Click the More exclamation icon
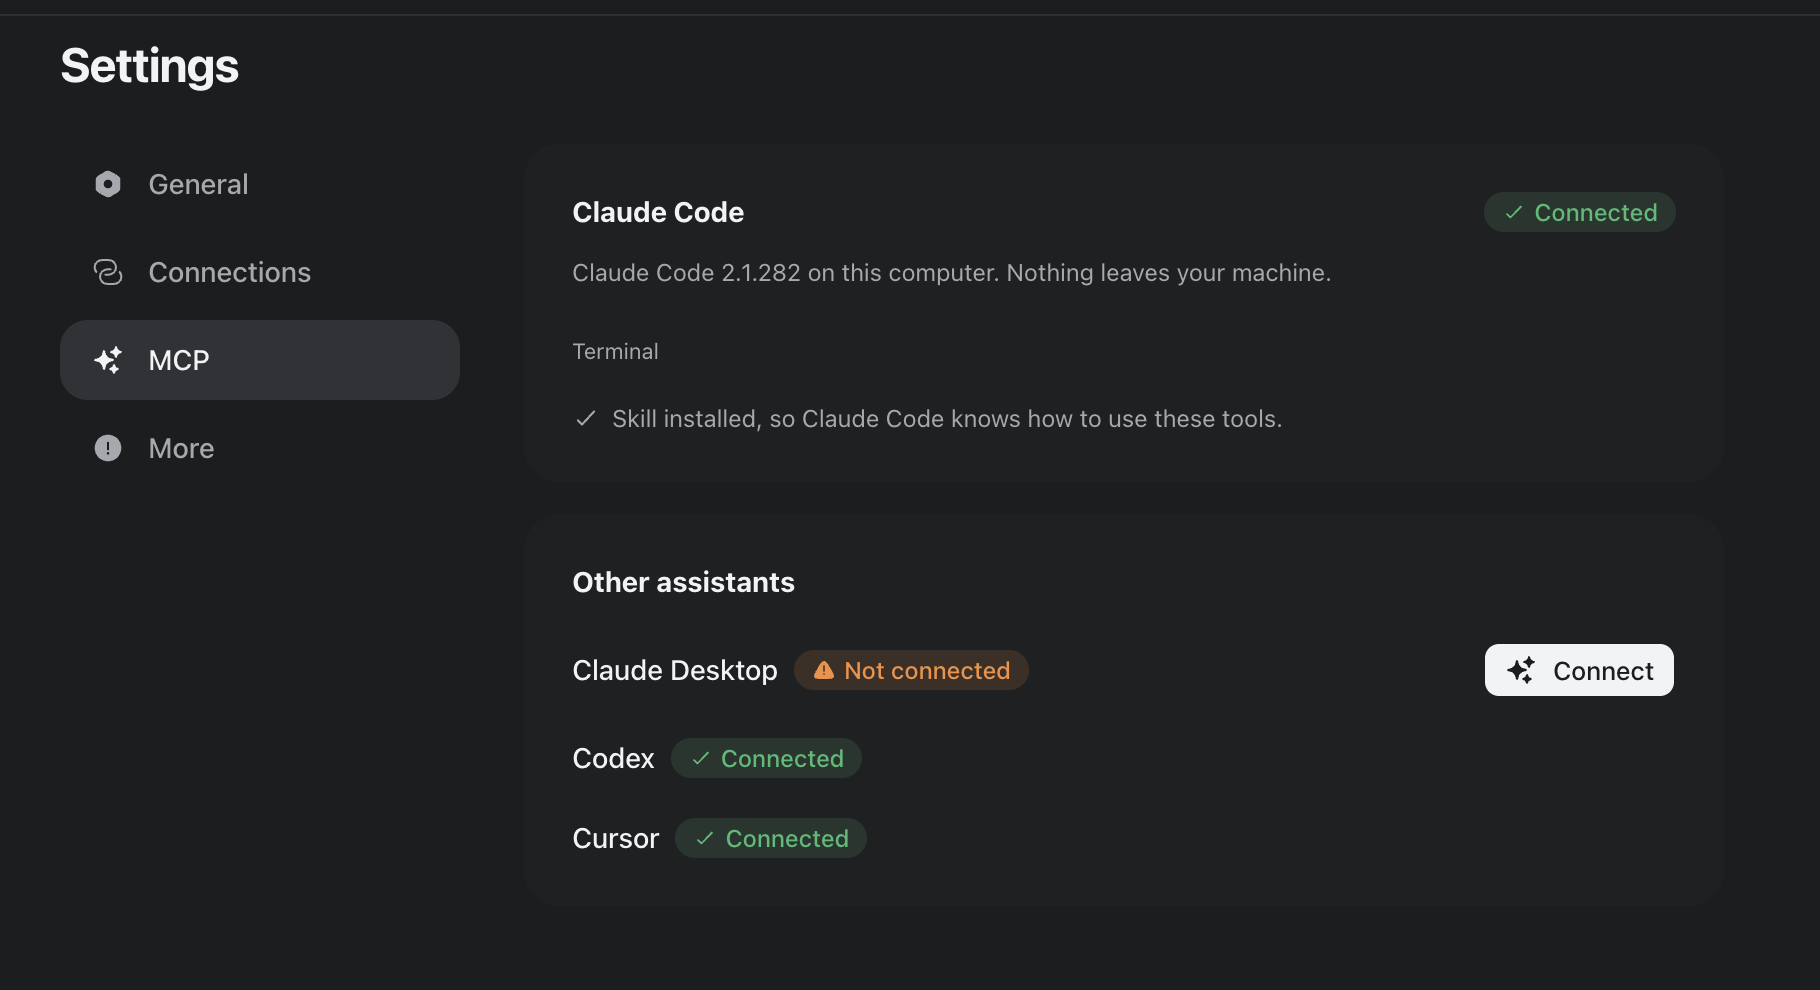Viewport: 1820px width, 990px height. point(108,448)
